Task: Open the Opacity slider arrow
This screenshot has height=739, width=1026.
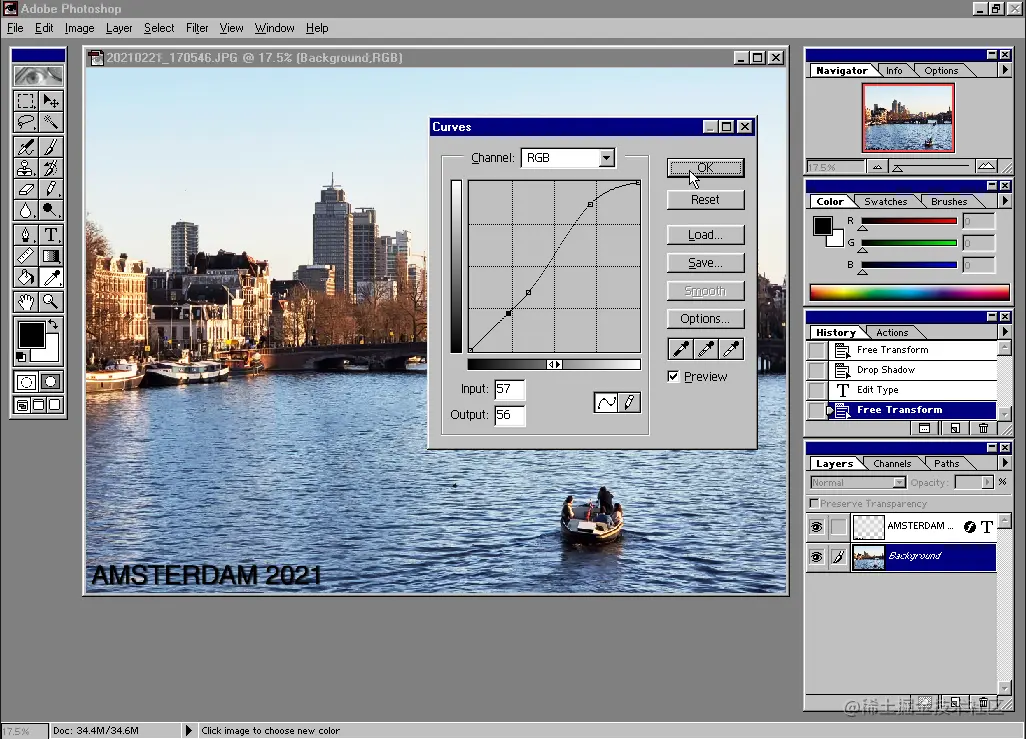Action: (x=987, y=482)
